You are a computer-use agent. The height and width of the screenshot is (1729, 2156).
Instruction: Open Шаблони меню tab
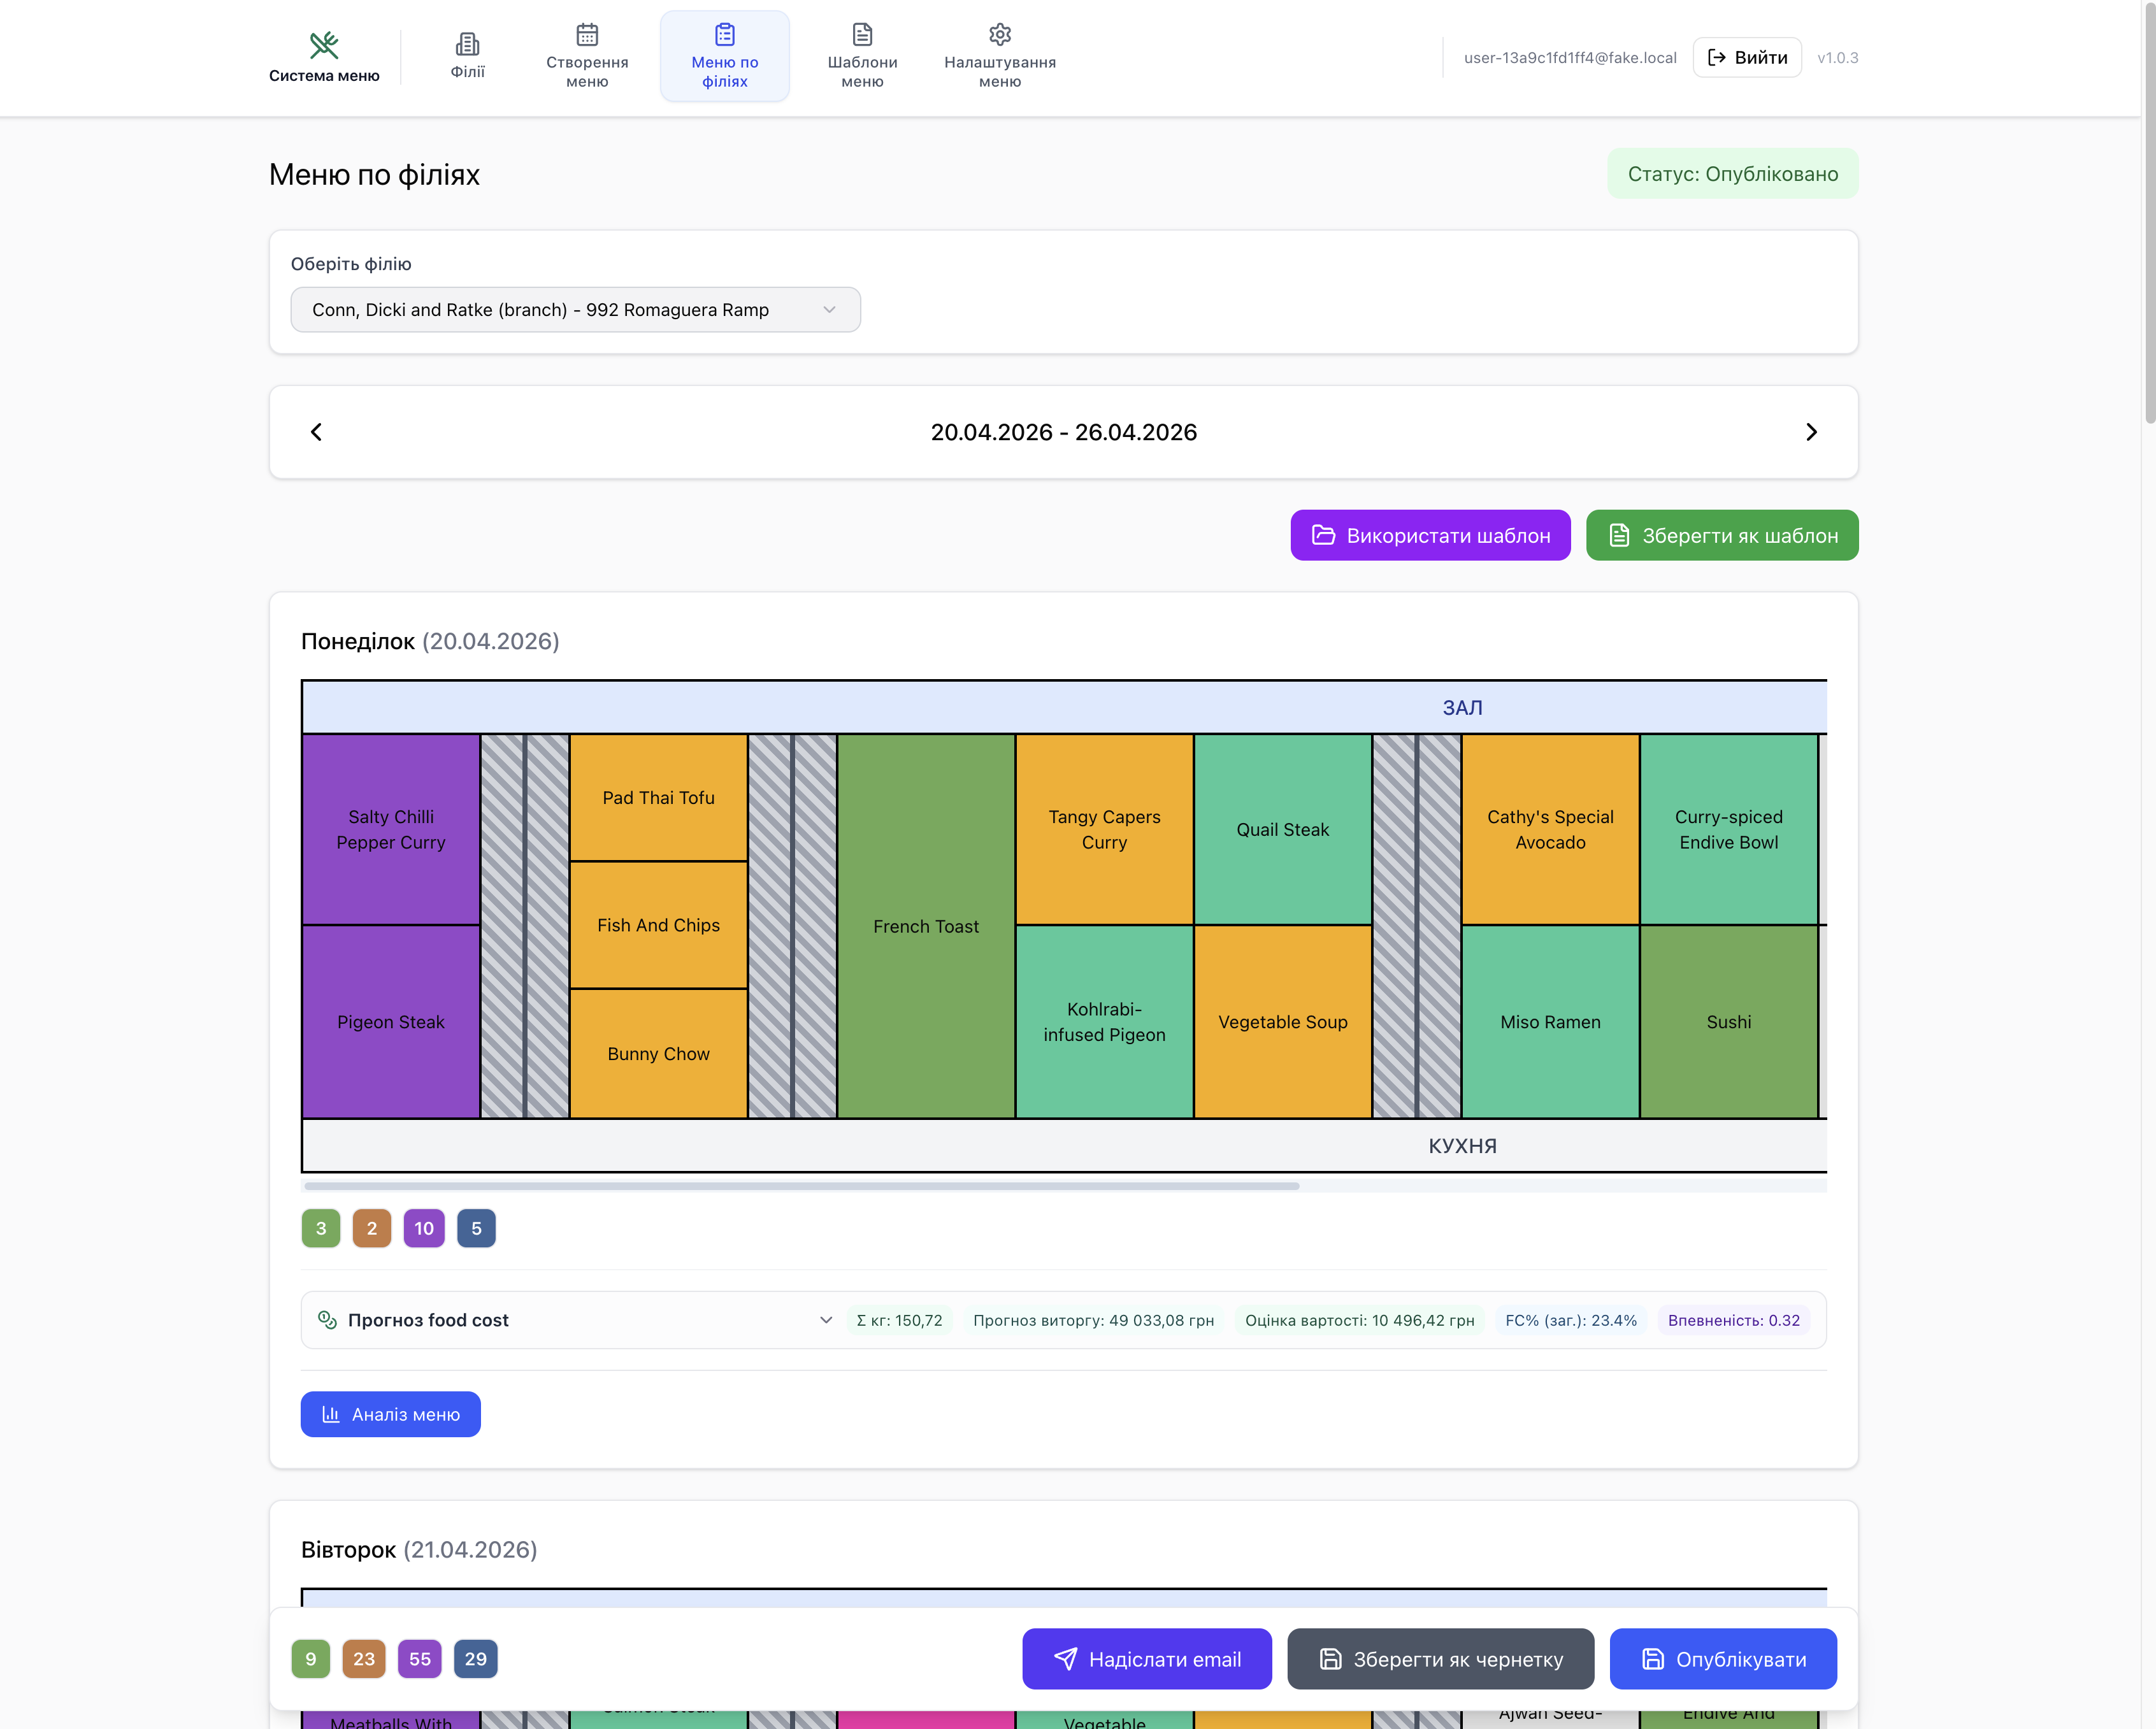[862, 56]
